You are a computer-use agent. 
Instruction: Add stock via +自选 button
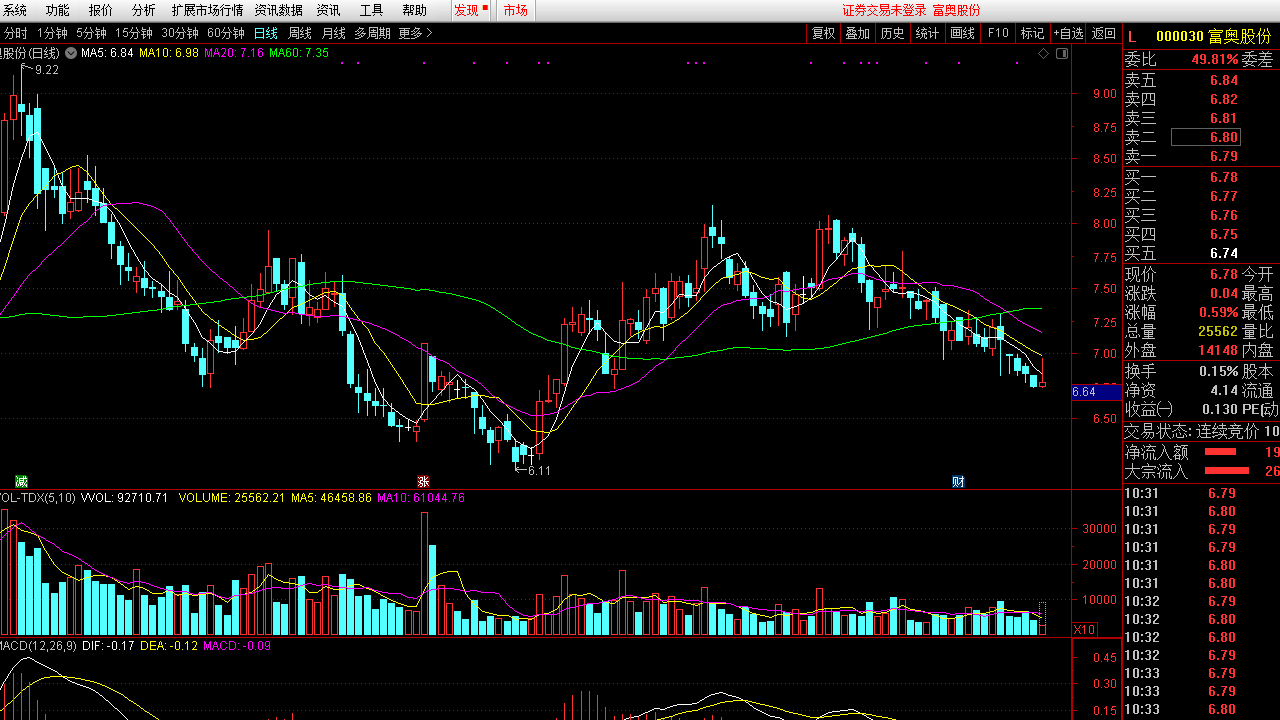pos(1068,33)
